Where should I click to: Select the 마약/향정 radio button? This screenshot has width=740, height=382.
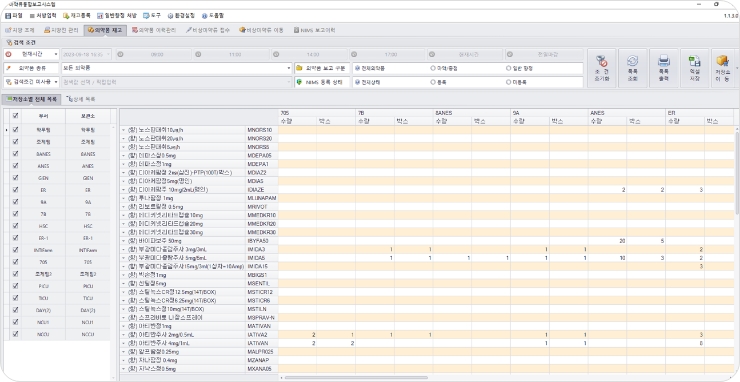click(433, 68)
